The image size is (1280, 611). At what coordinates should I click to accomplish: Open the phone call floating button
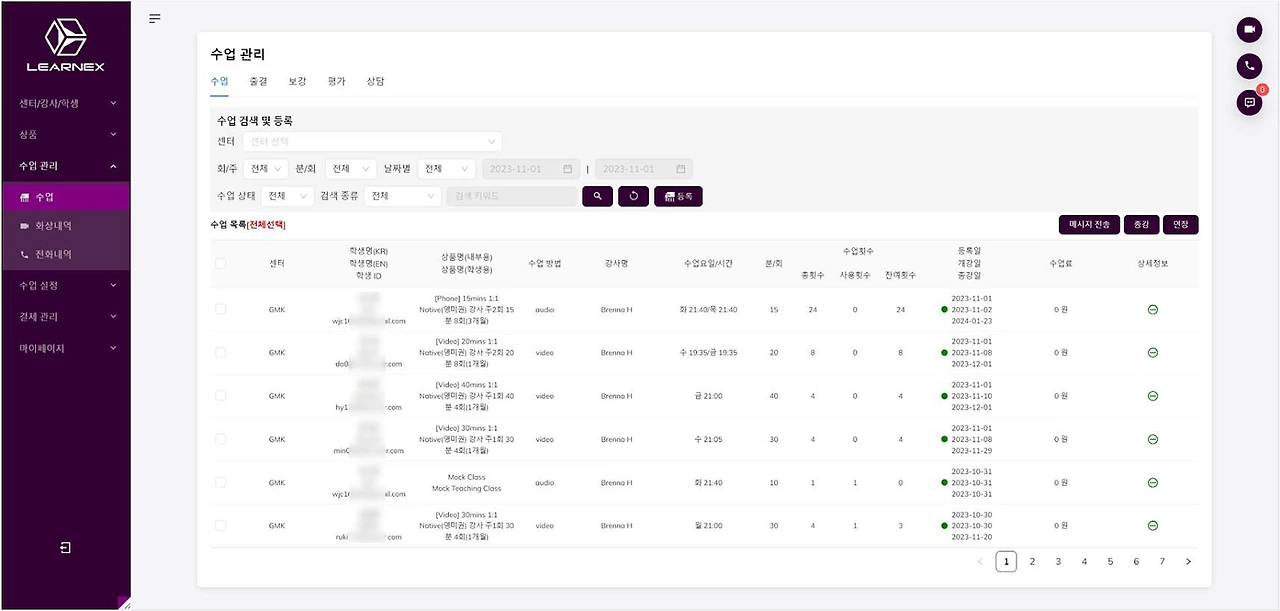point(1249,66)
